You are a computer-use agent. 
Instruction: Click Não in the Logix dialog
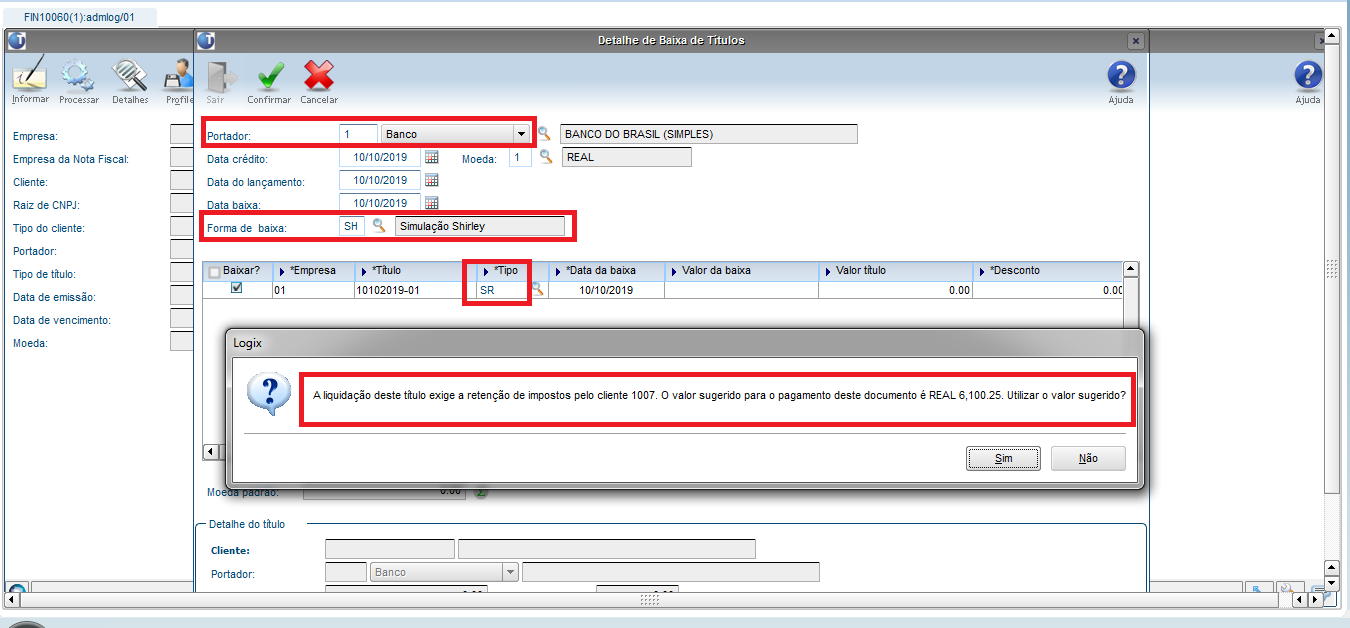pos(1088,458)
